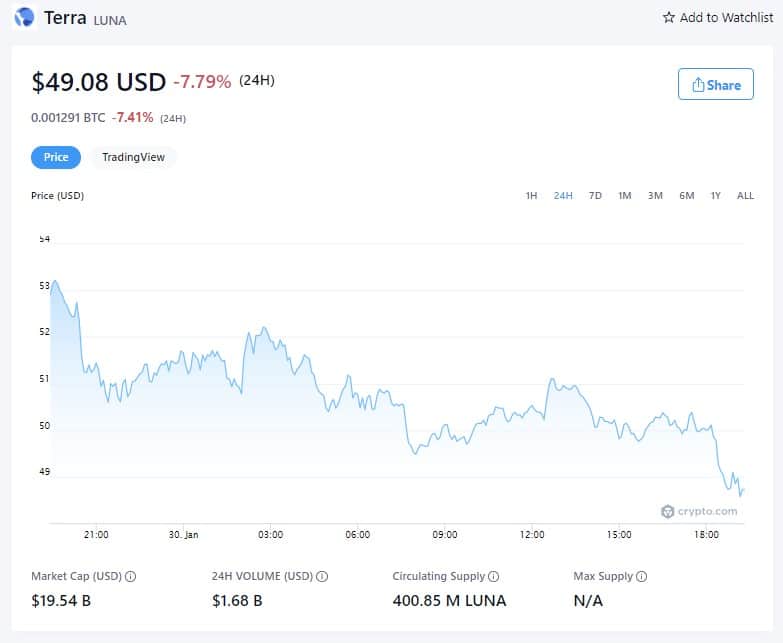View the 1Y price chart
This screenshot has width=783, height=643.
pyautogui.click(x=716, y=195)
